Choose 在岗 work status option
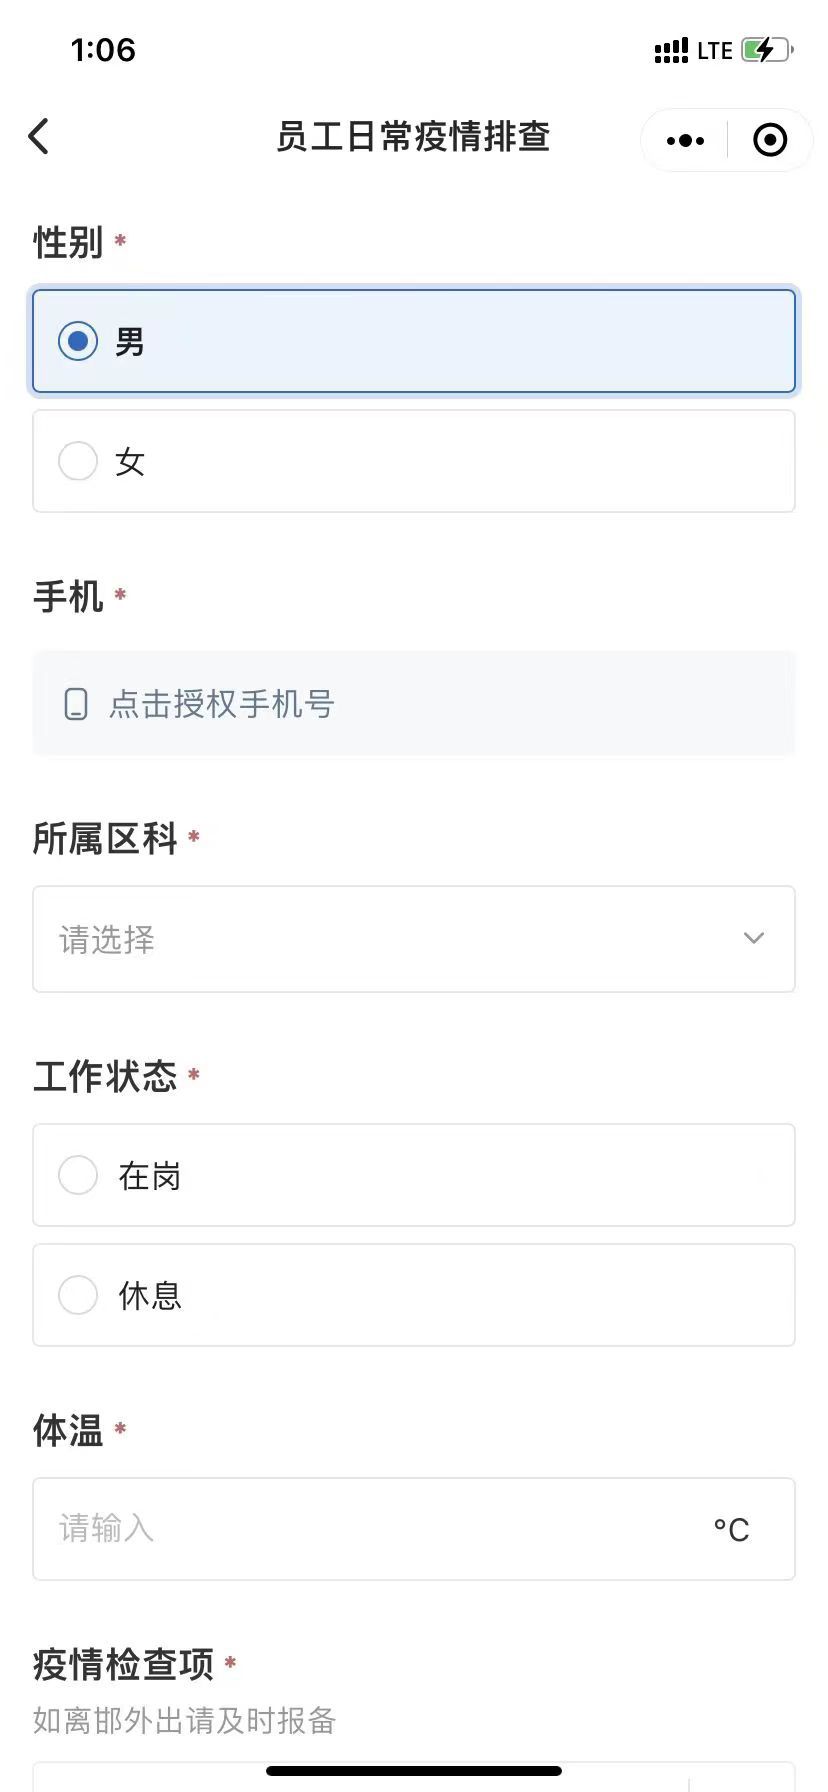Viewport: 828px width, 1792px height. click(78, 1175)
